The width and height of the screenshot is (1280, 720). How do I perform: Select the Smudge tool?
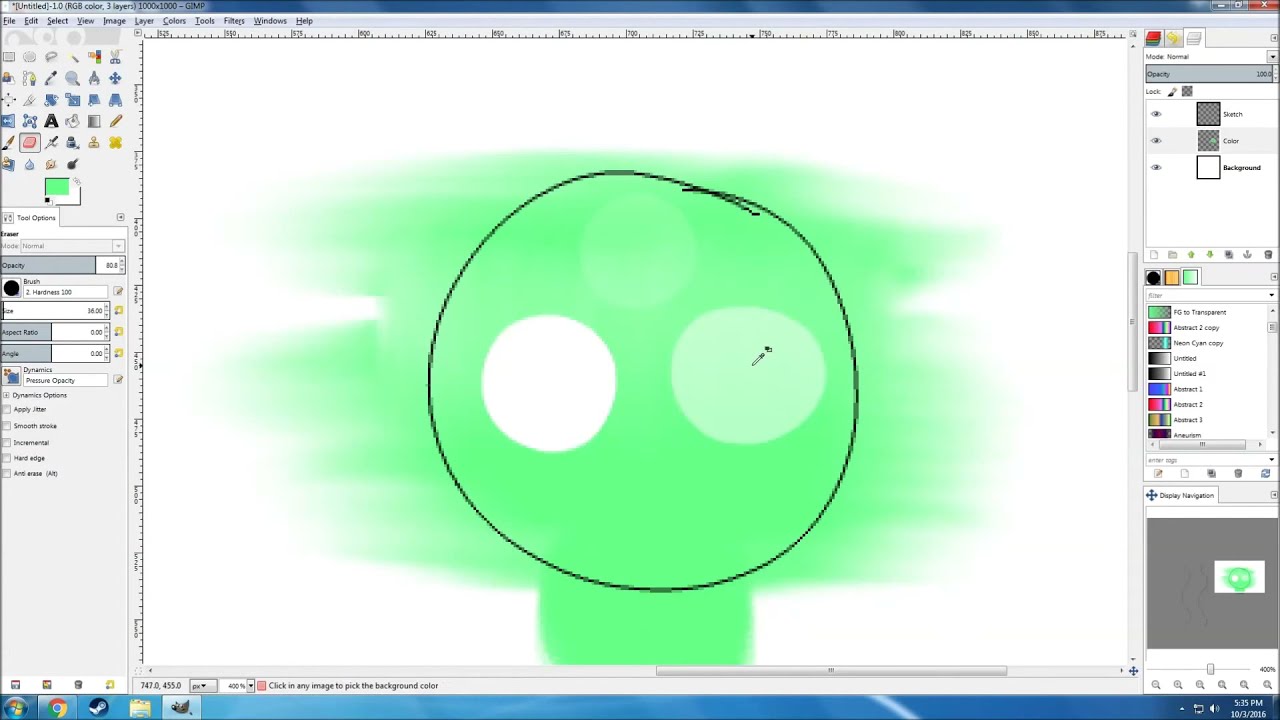[51, 164]
